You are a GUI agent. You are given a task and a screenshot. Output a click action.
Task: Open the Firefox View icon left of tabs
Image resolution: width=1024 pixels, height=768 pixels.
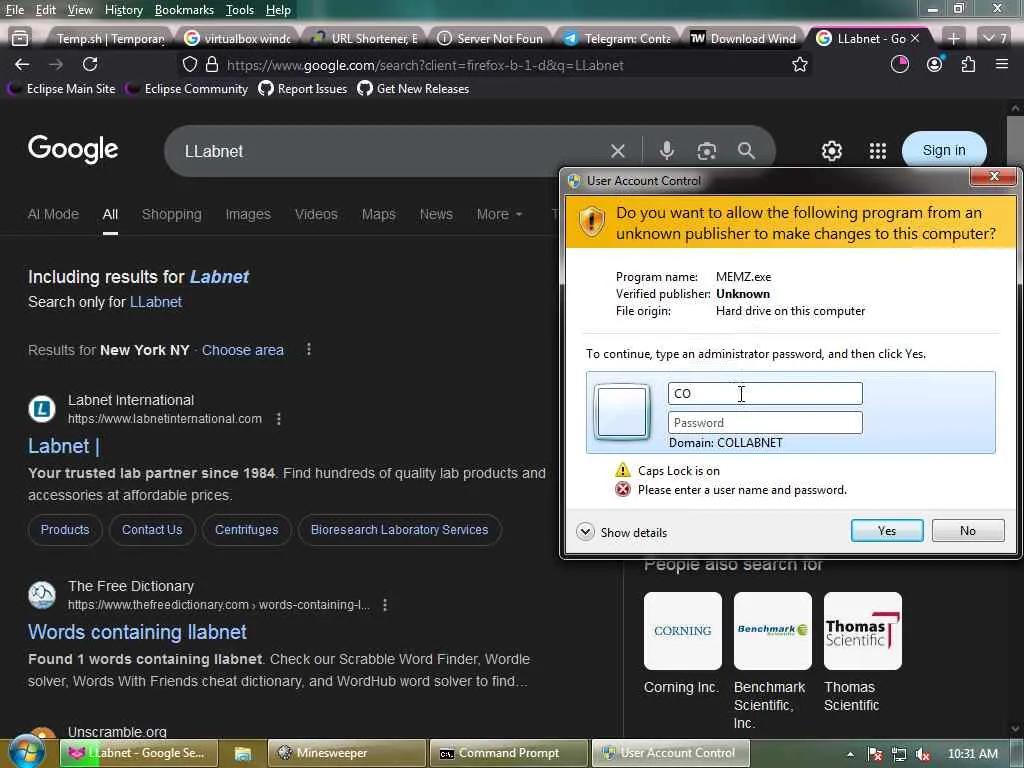(x=20, y=39)
